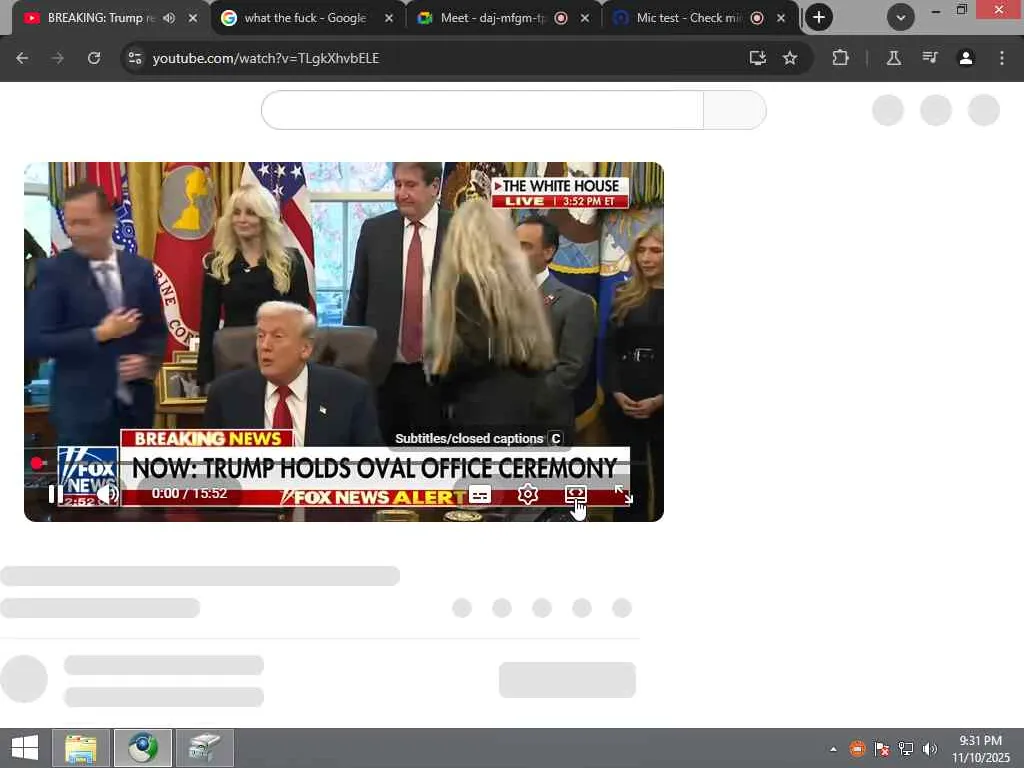Open Chrome three-dot menu
The width and height of the screenshot is (1024, 768).
pos(1002,58)
